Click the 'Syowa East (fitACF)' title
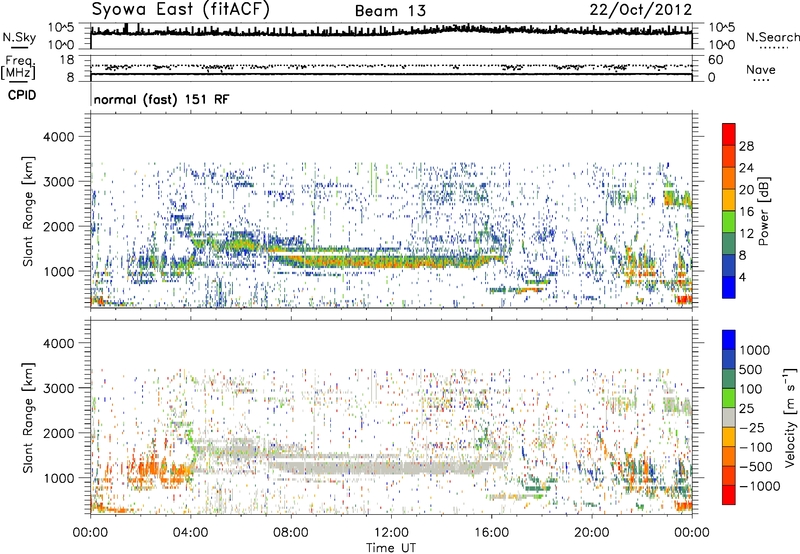Viewport: 800px width, 554px height. pyautogui.click(x=180, y=10)
